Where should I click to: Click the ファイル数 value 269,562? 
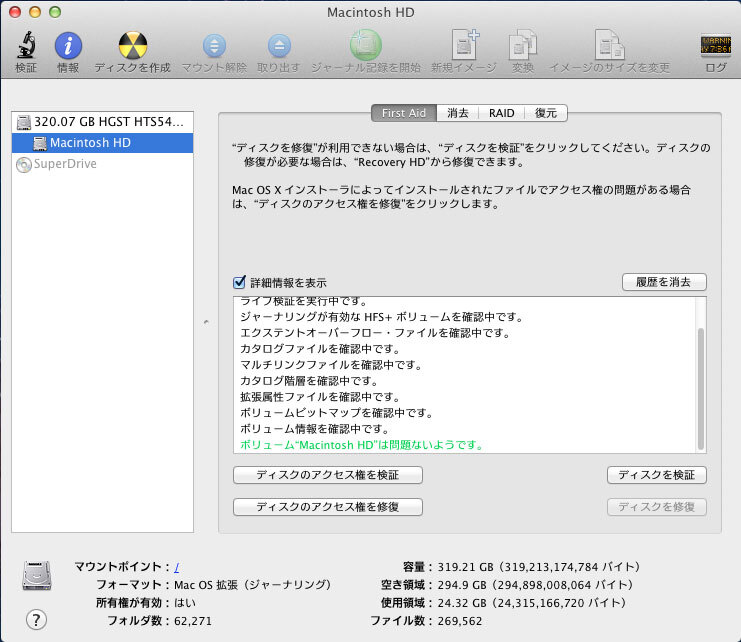pyautogui.click(x=460, y=621)
